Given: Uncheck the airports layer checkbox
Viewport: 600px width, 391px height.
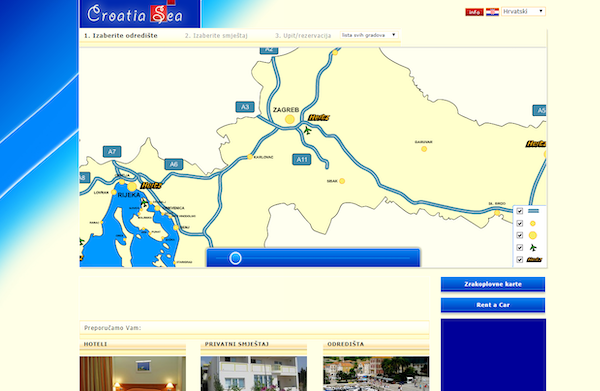Looking at the screenshot, I should click(520, 248).
